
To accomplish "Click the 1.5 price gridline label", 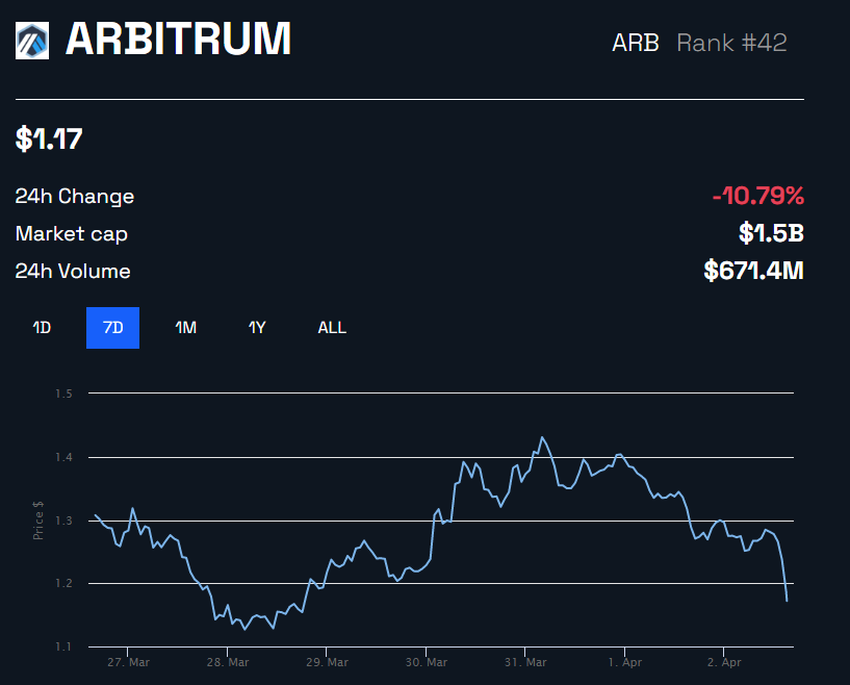I will point(64,393).
